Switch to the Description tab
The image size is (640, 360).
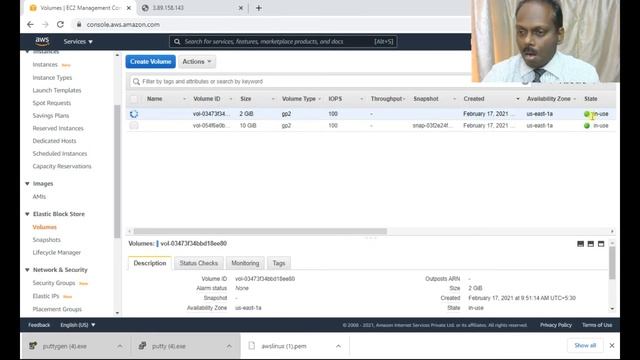point(150,263)
